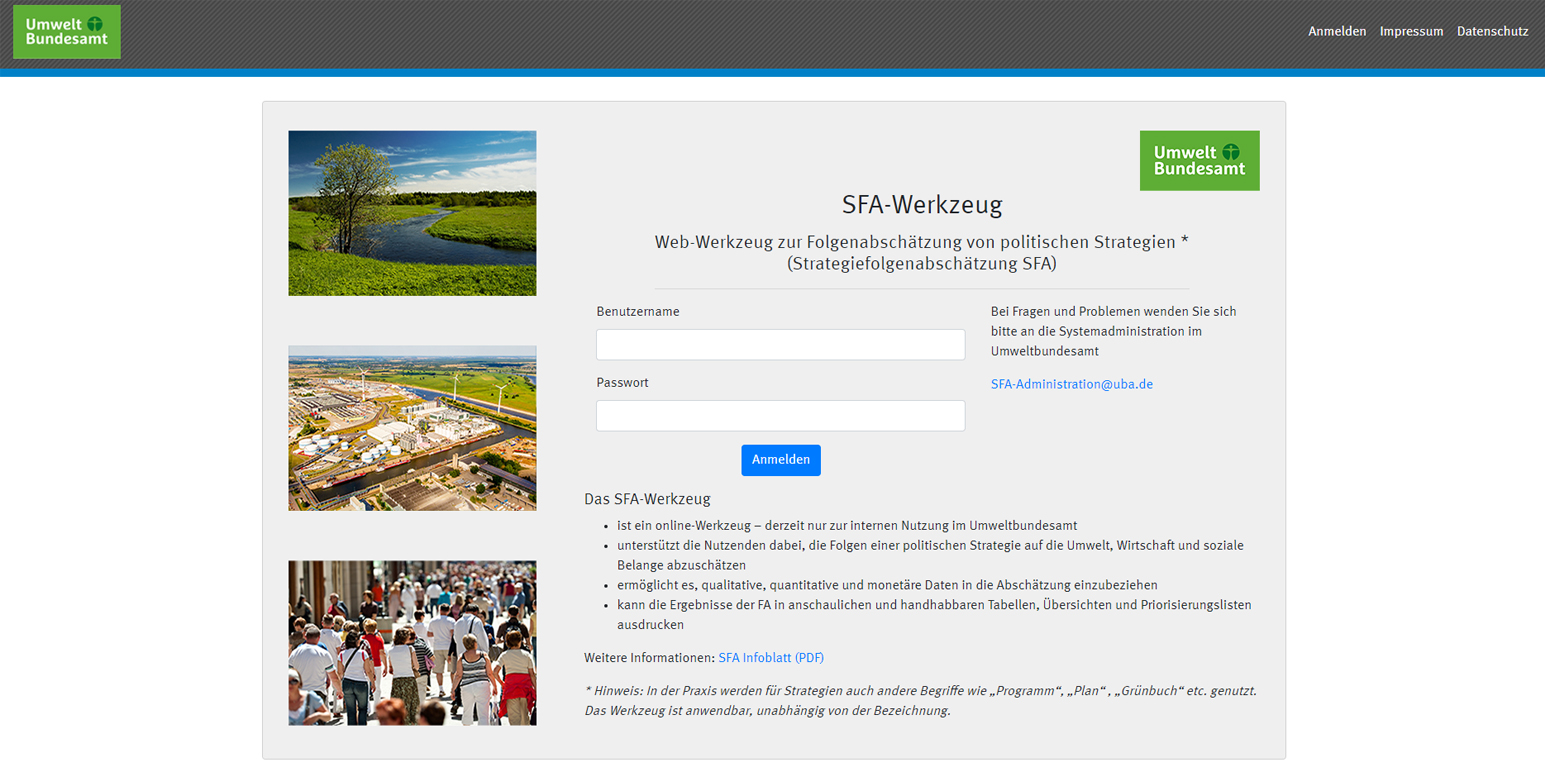Click the Benutzername field label

click(638, 311)
